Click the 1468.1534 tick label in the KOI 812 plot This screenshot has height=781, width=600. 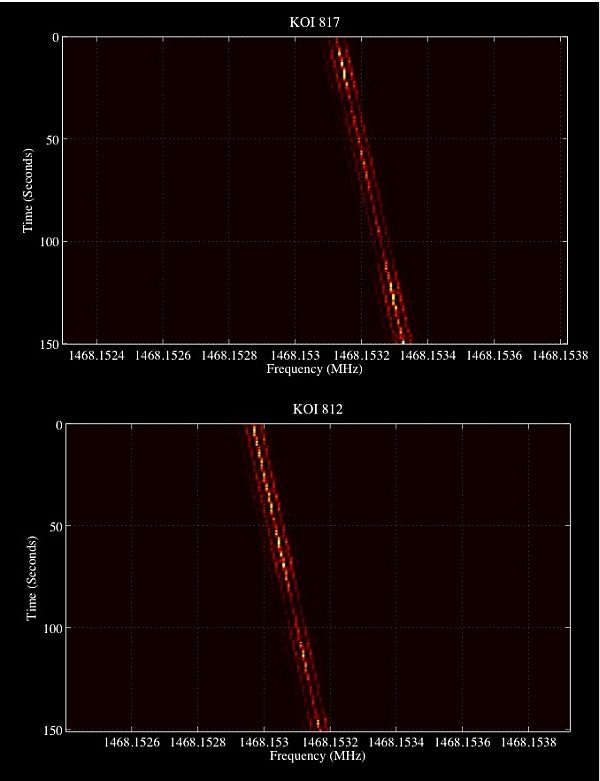coord(396,742)
